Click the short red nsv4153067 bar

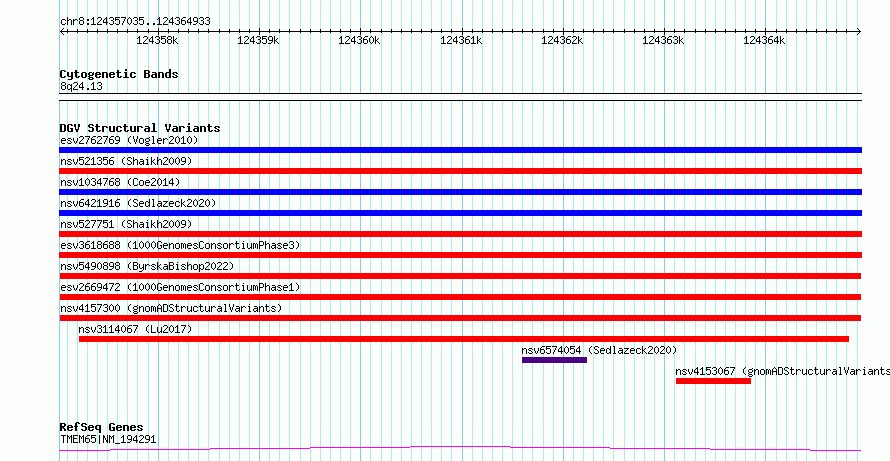713,381
